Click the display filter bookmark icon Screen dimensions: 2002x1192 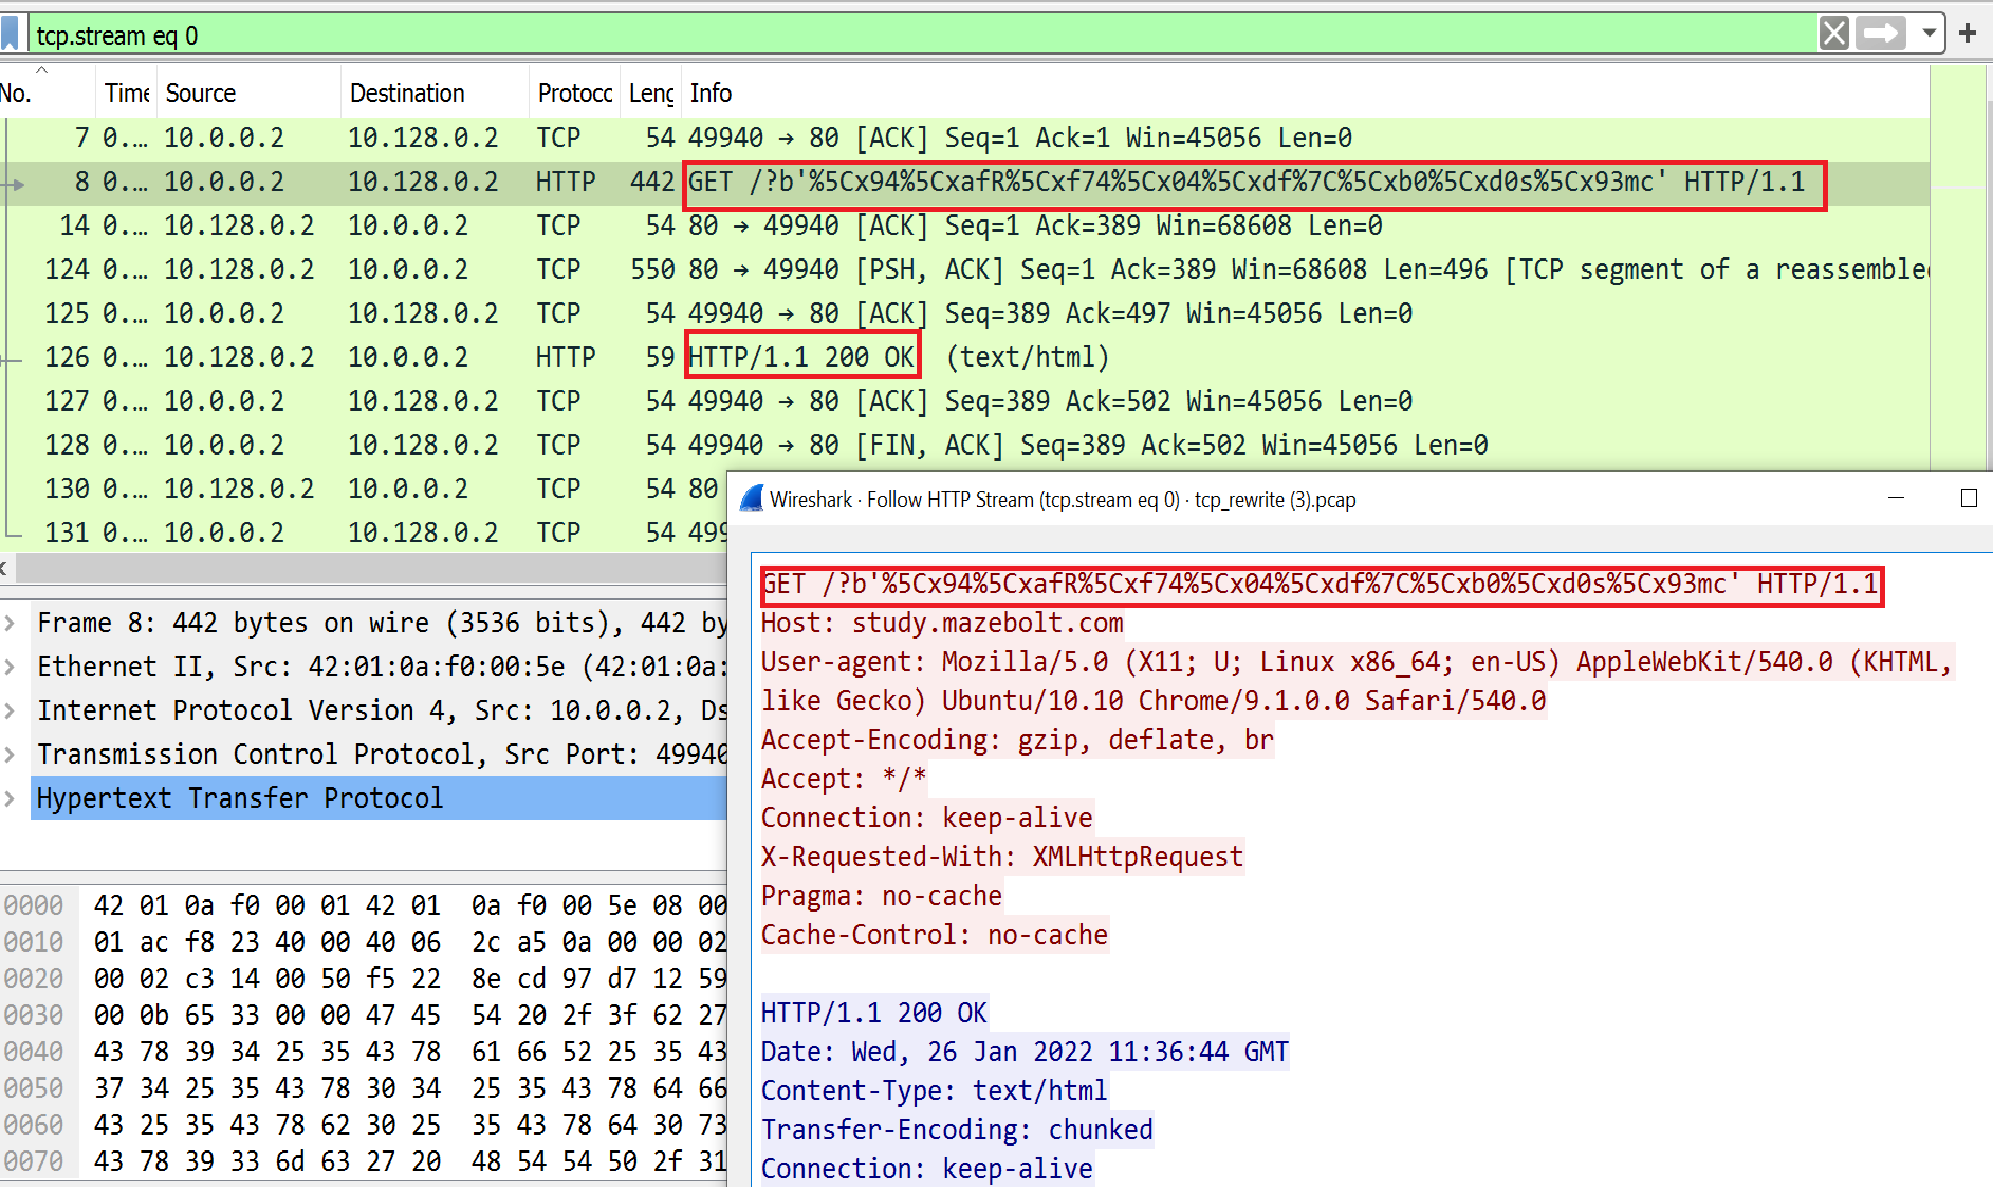pyautogui.click(x=10, y=33)
